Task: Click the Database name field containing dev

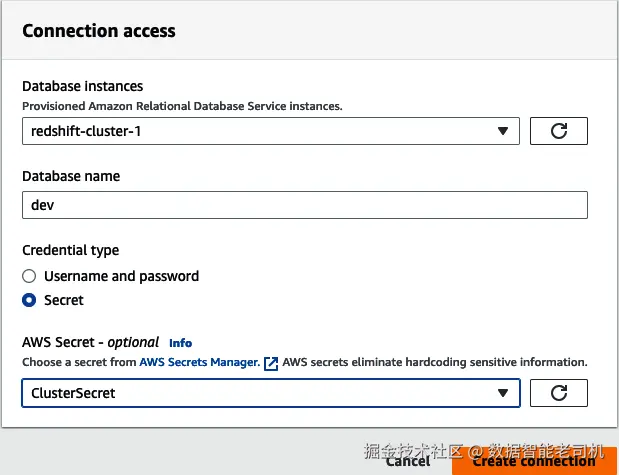Action: pyautogui.click(x=304, y=205)
